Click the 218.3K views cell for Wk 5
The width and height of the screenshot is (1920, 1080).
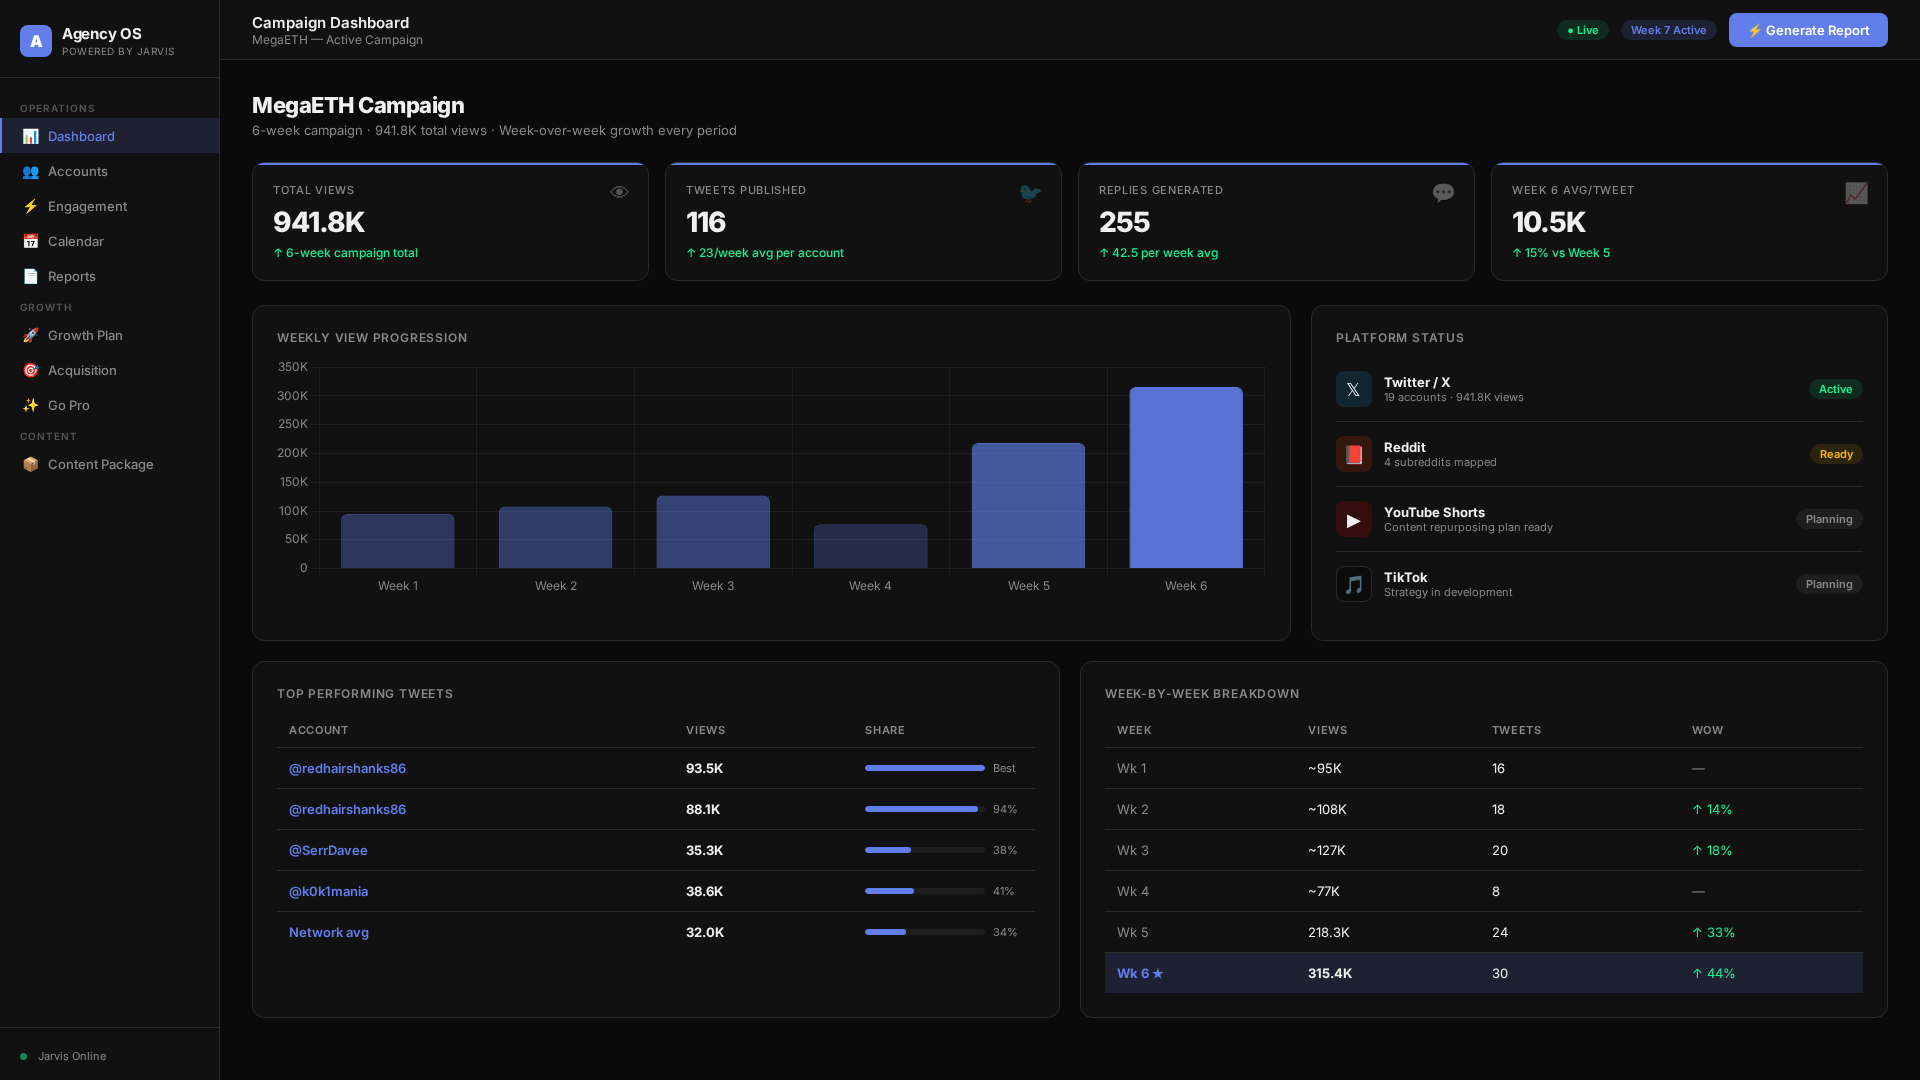[1329, 932]
